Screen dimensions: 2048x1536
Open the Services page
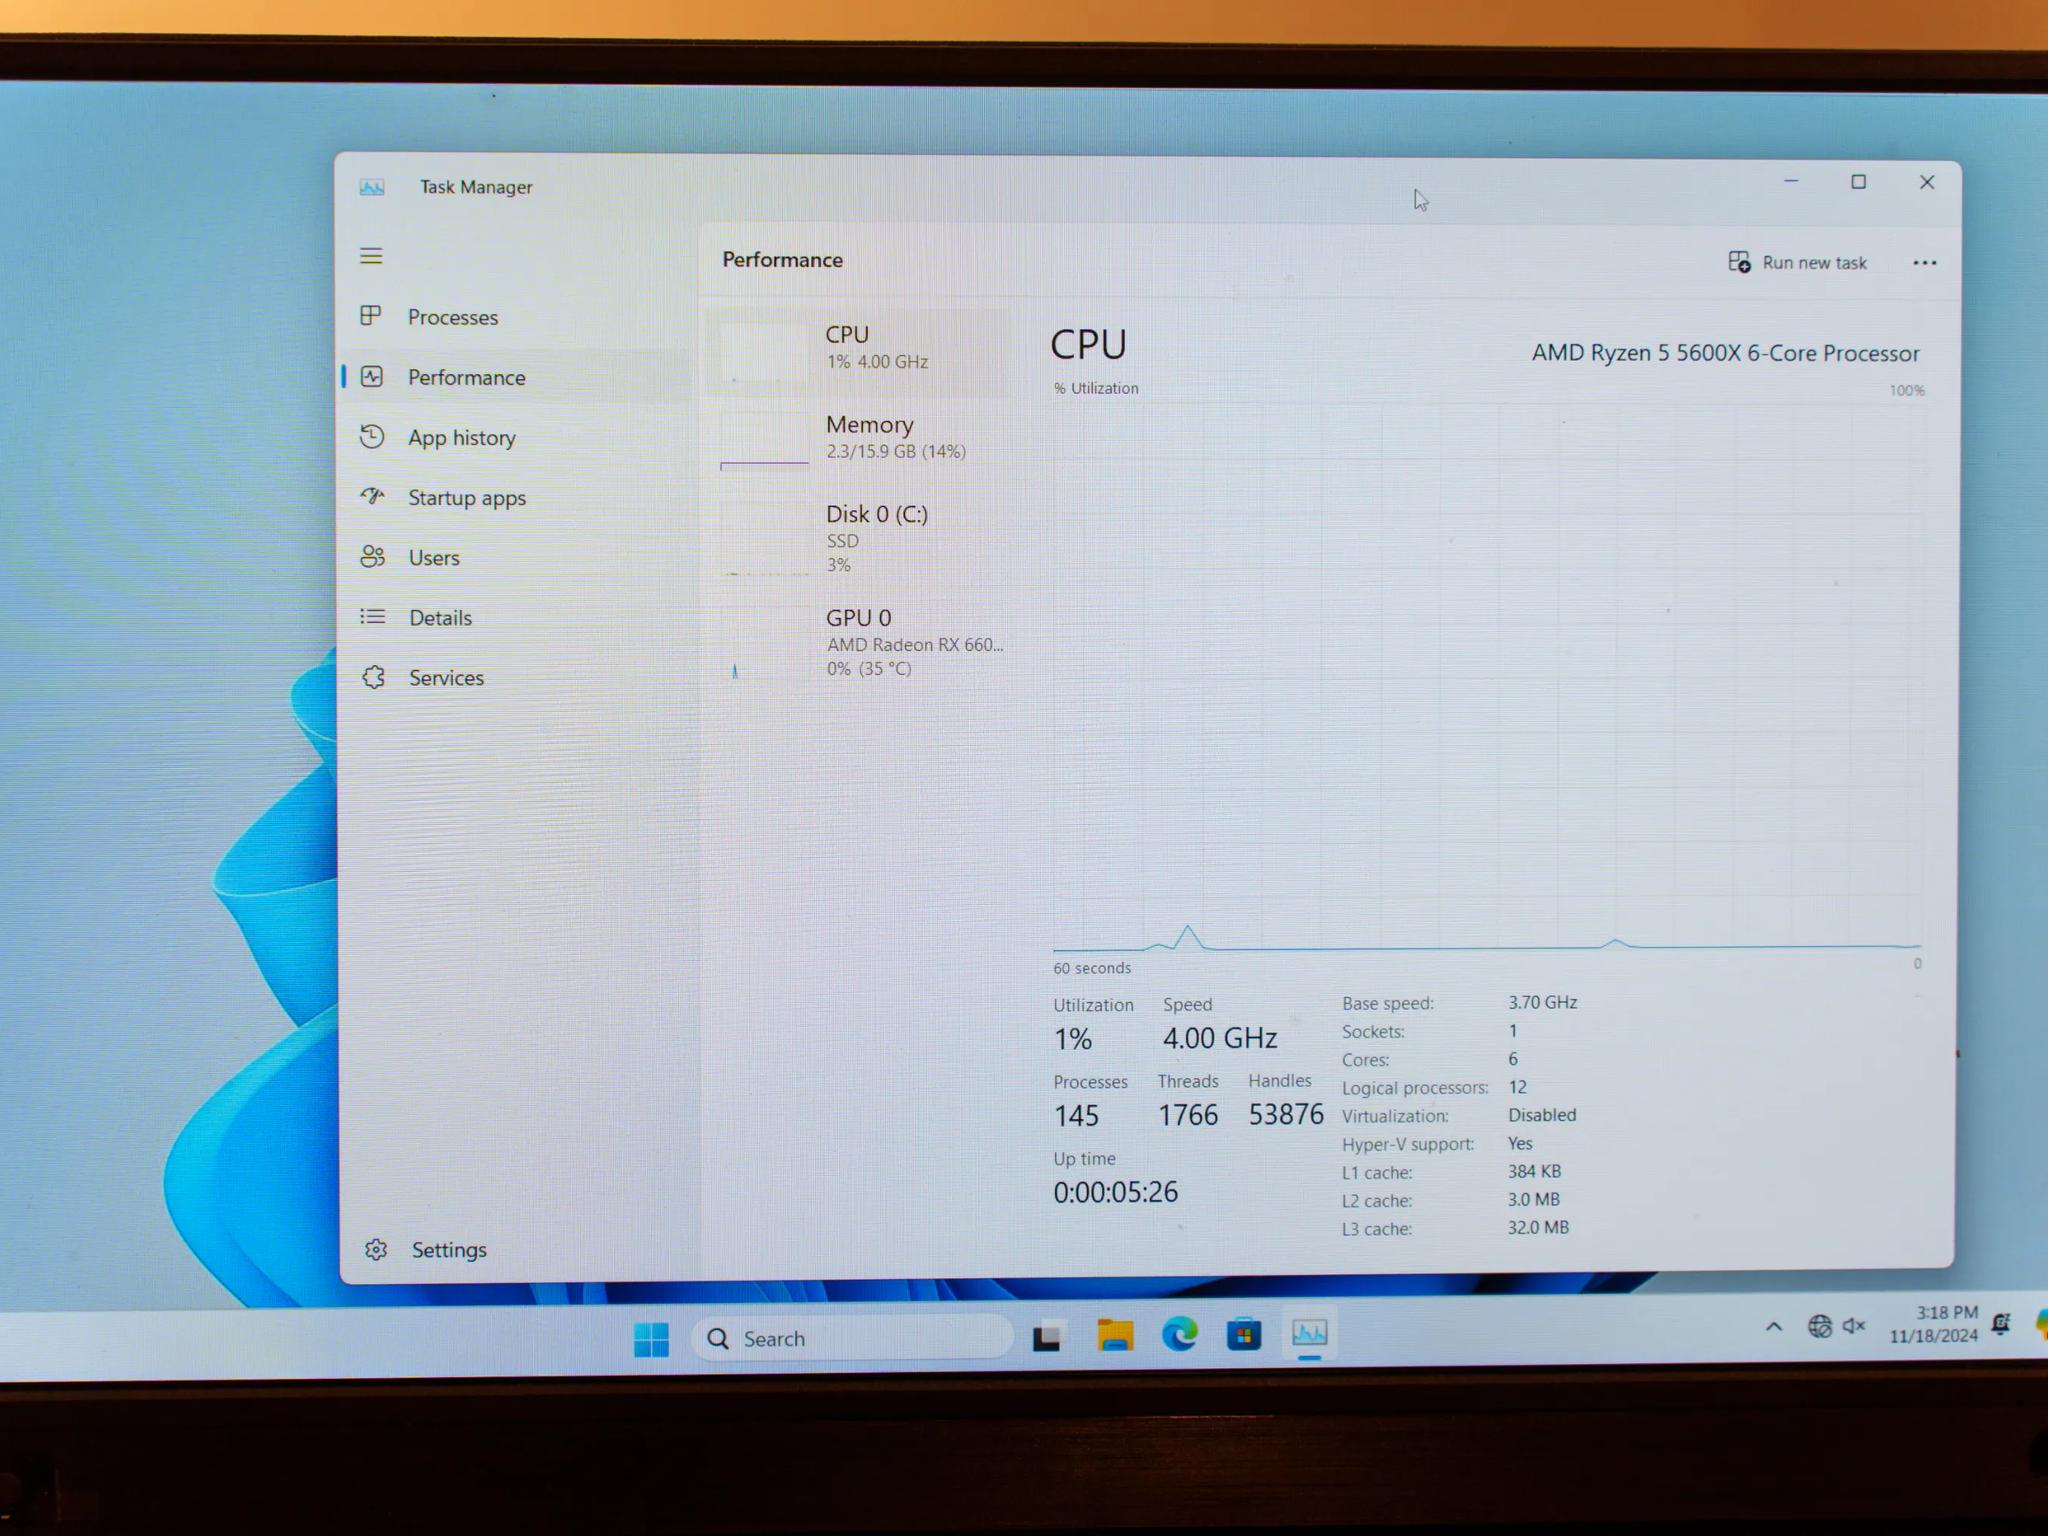coord(446,678)
